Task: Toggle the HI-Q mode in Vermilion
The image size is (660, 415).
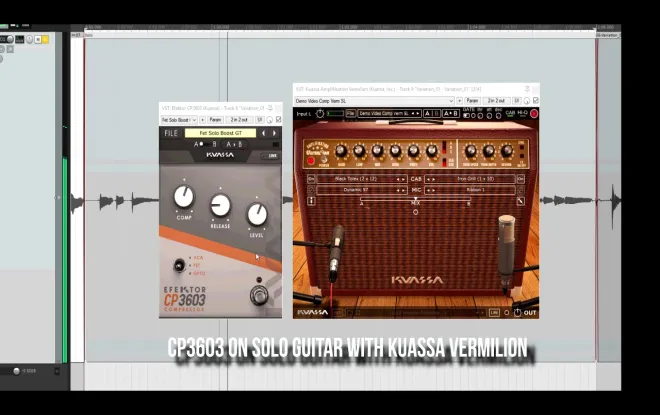Action: [x=522, y=113]
